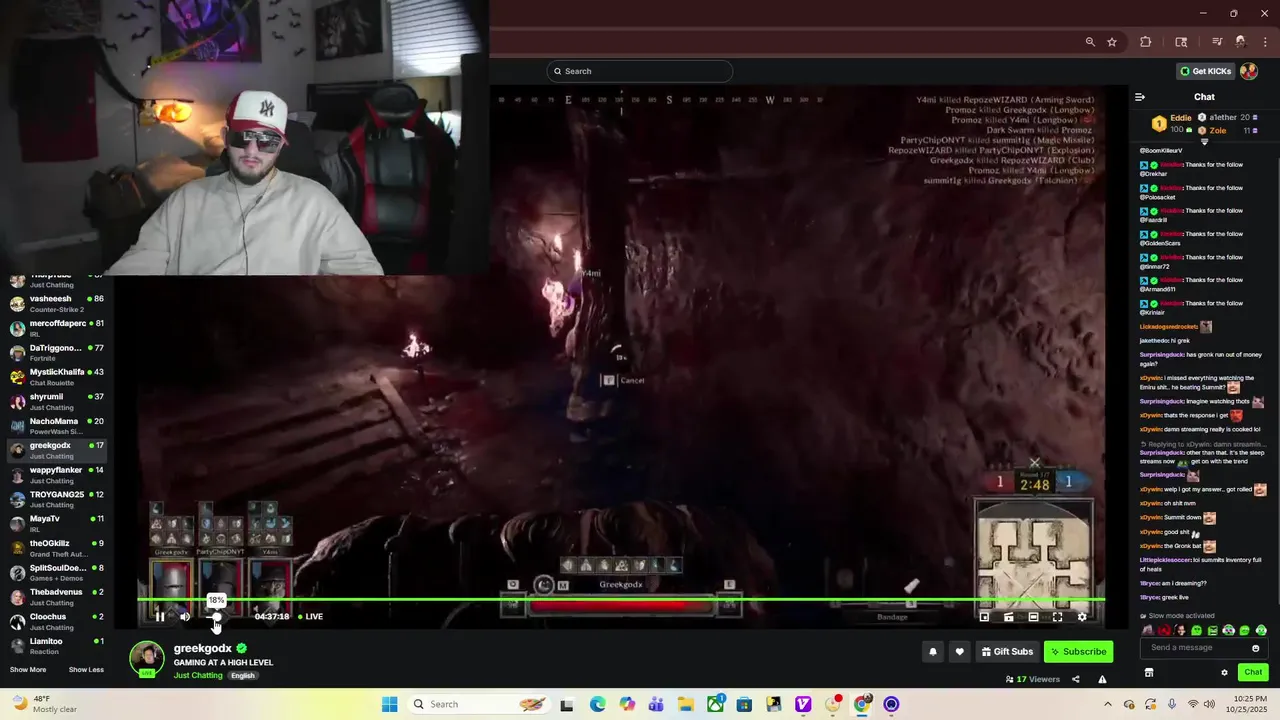Open chat settings gear icon

click(x=1224, y=672)
